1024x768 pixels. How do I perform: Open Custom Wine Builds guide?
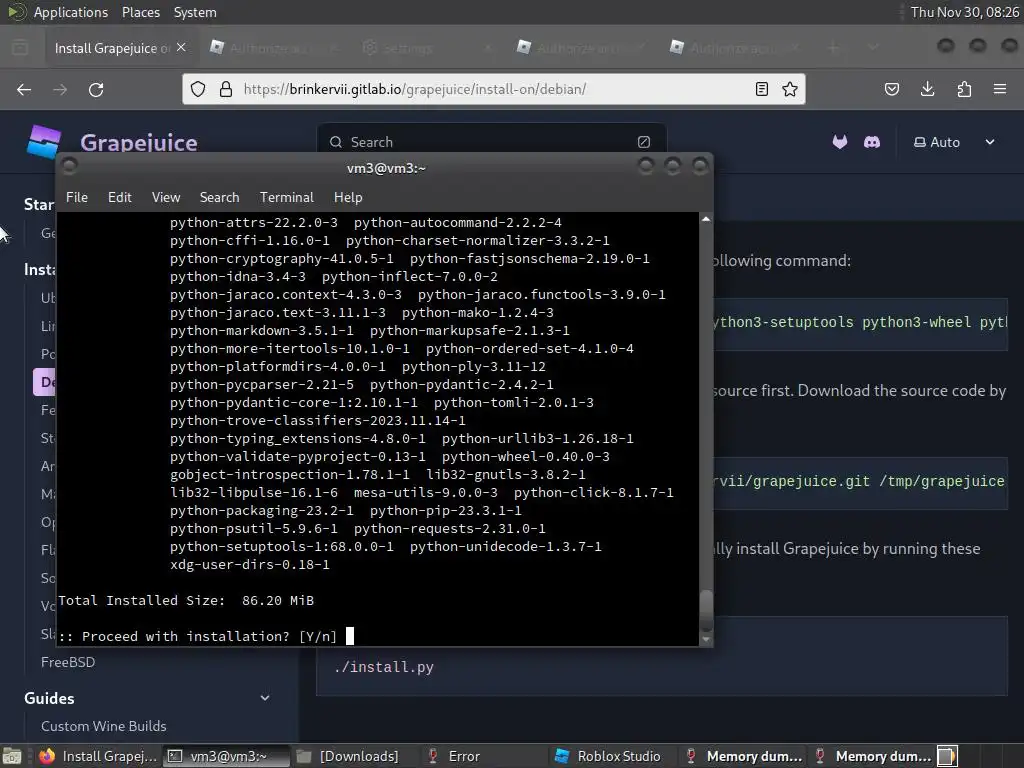(x=104, y=726)
